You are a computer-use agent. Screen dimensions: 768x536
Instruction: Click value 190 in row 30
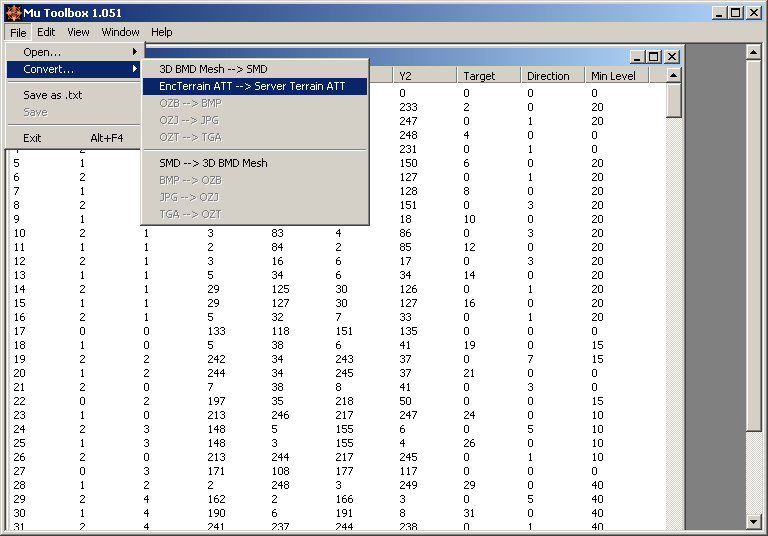point(216,513)
